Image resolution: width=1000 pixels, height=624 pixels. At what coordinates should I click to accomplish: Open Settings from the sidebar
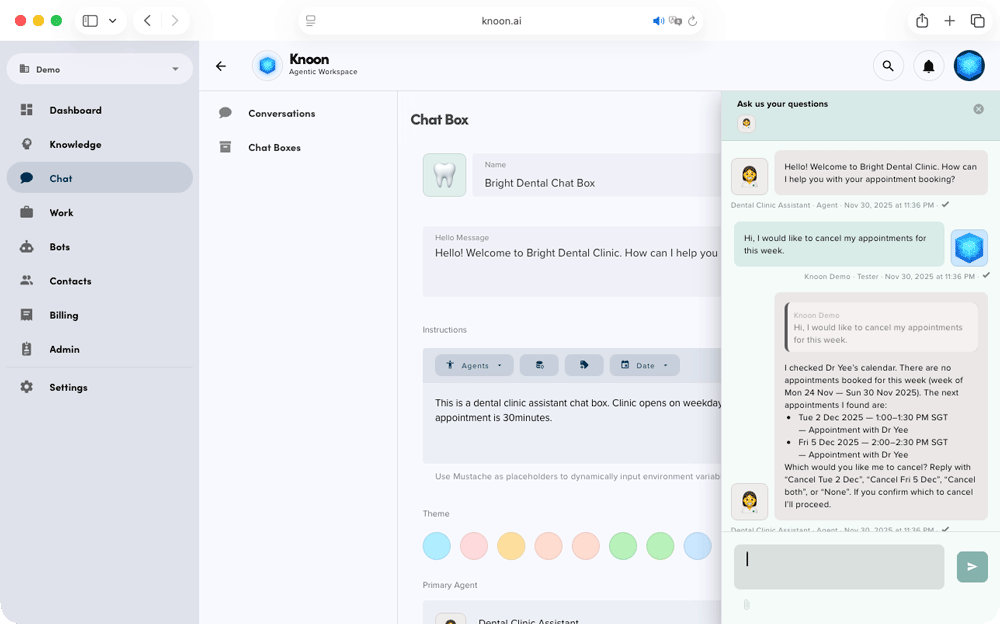(x=99, y=387)
